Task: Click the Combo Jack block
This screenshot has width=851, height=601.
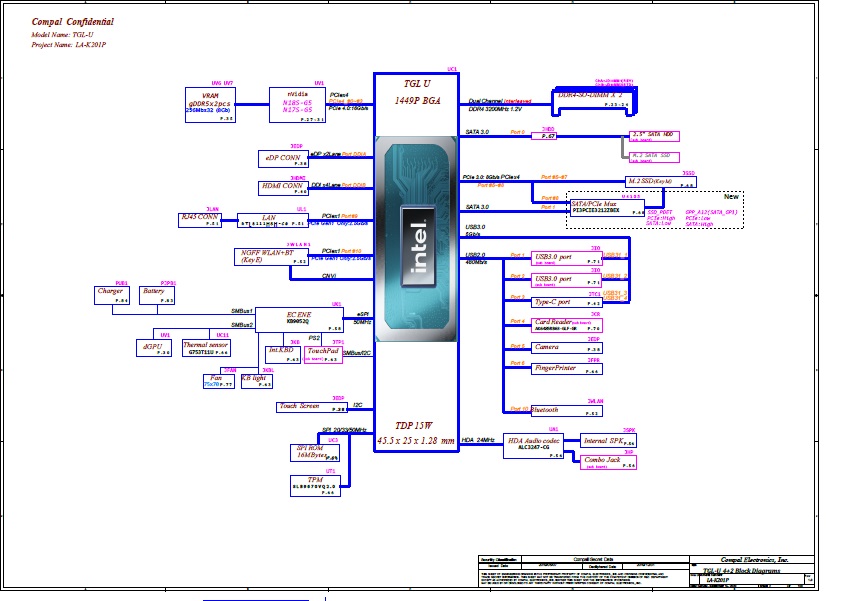Action: point(608,463)
